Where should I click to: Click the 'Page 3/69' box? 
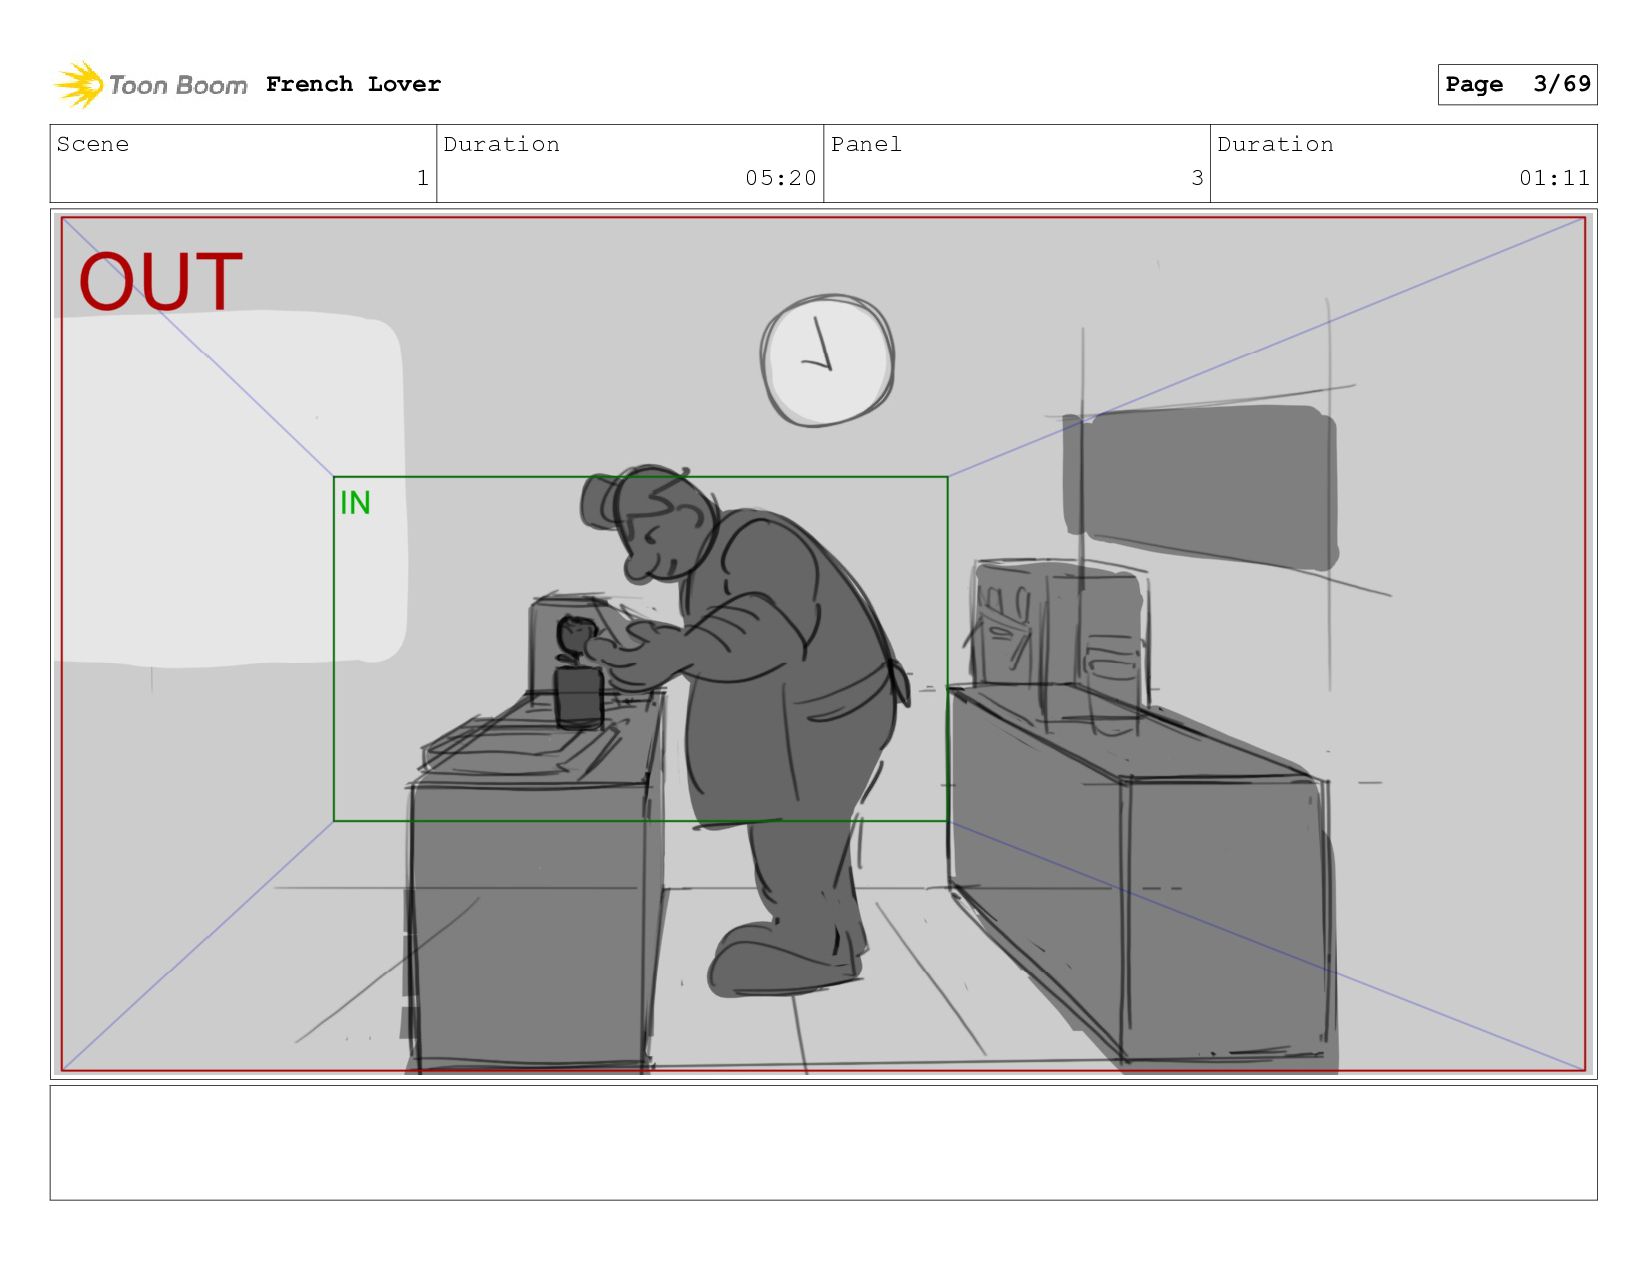[x=1517, y=84]
